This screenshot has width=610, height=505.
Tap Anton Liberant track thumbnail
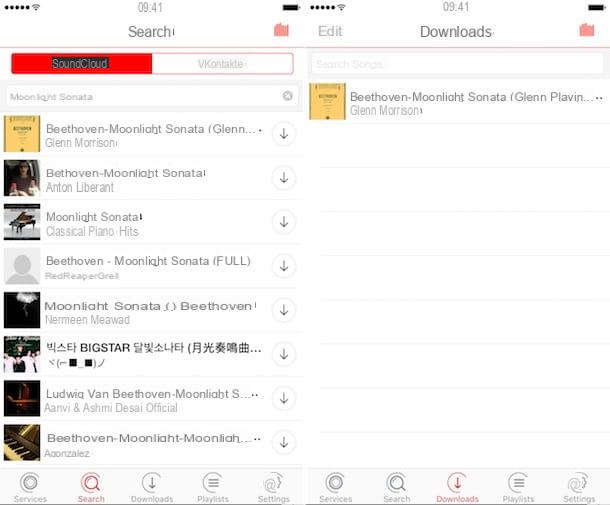[x=22, y=178]
